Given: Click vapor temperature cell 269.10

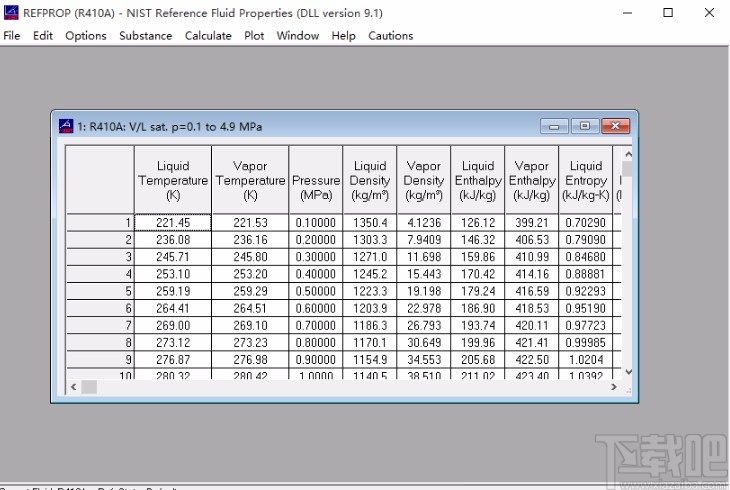Looking at the screenshot, I should [x=250, y=325].
